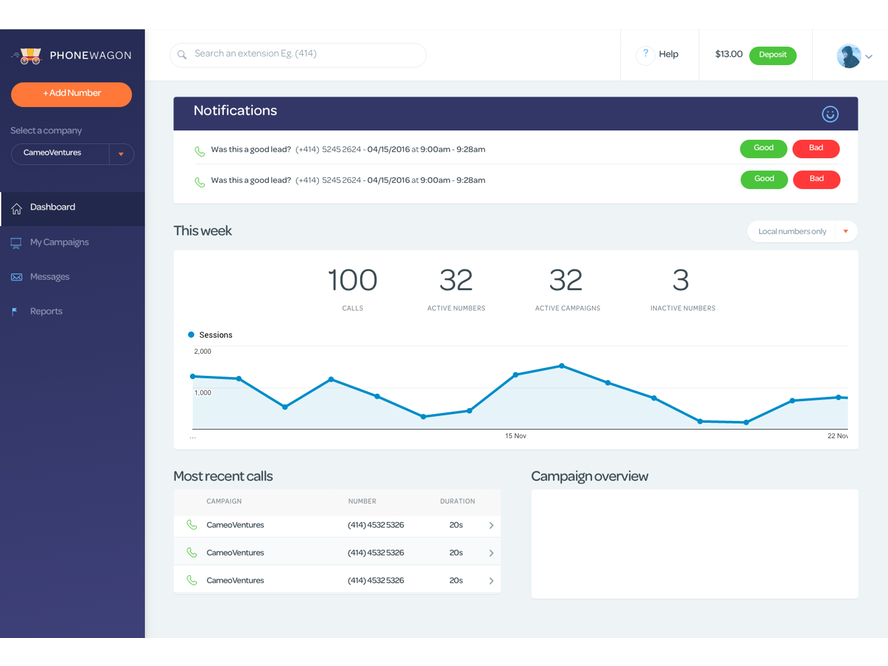
Task: Click the 100 calls count
Action: pos(352,280)
